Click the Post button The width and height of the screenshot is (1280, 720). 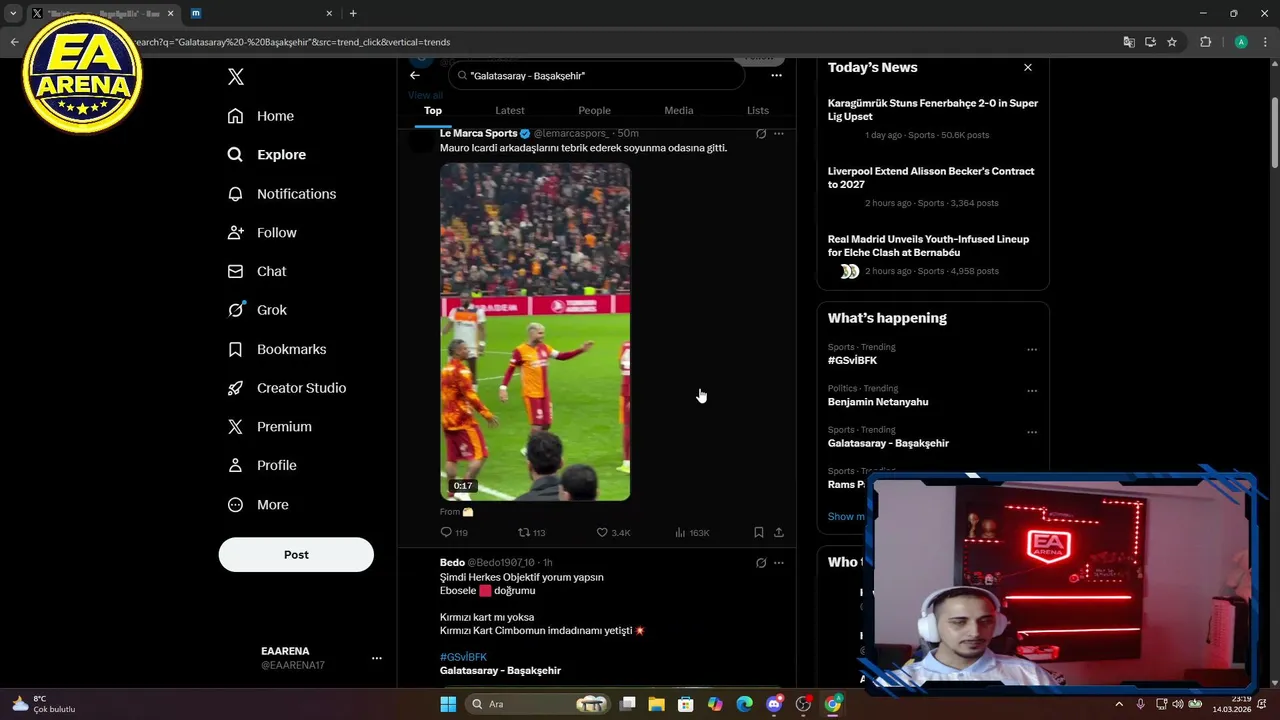[x=296, y=555]
